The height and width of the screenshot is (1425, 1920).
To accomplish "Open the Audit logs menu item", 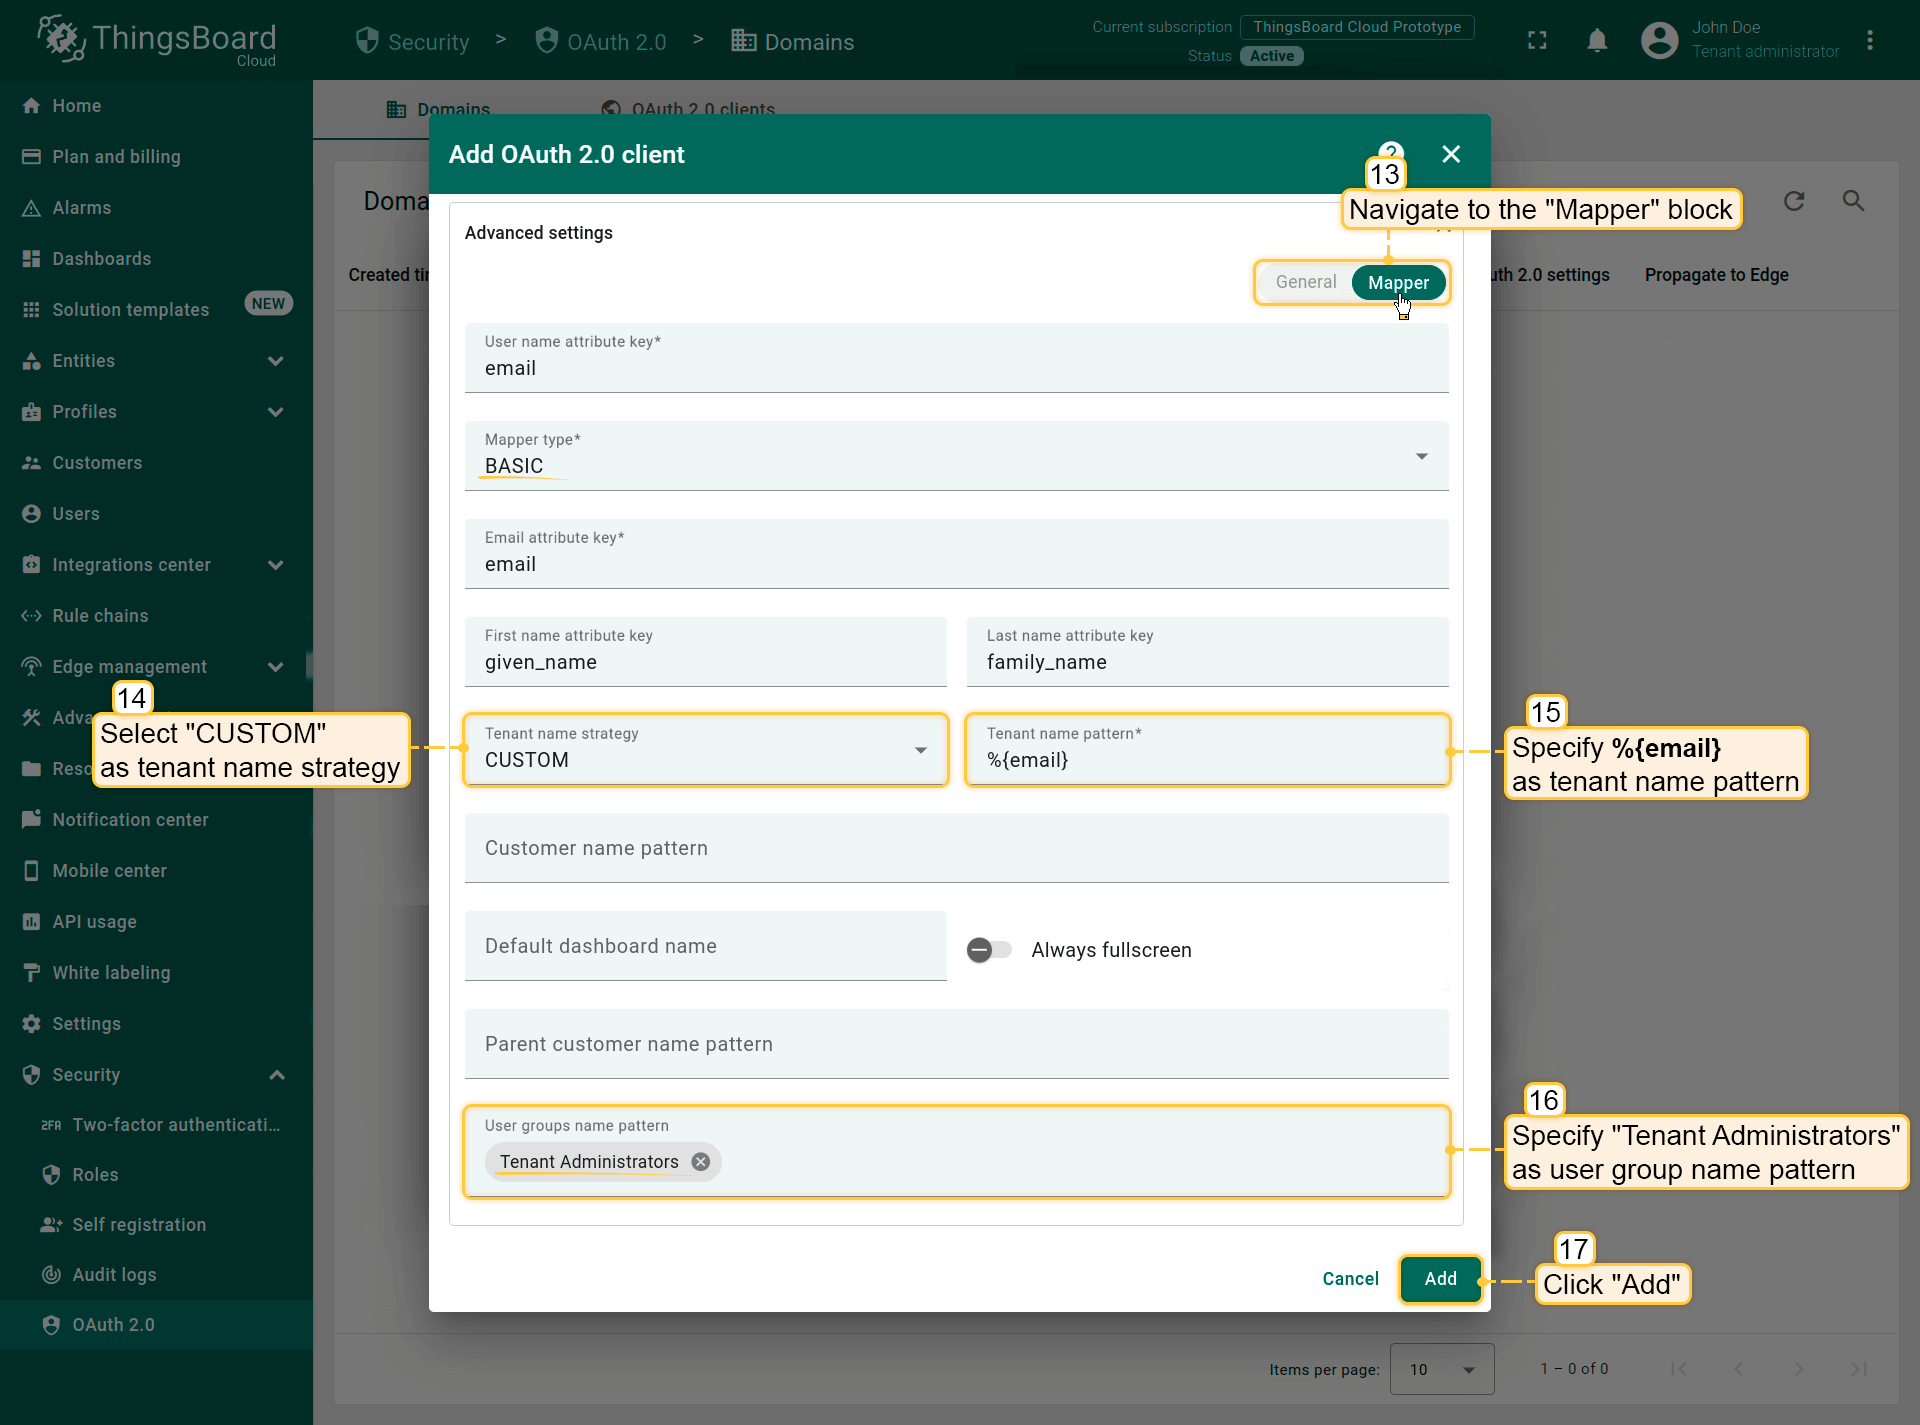I will [114, 1275].
